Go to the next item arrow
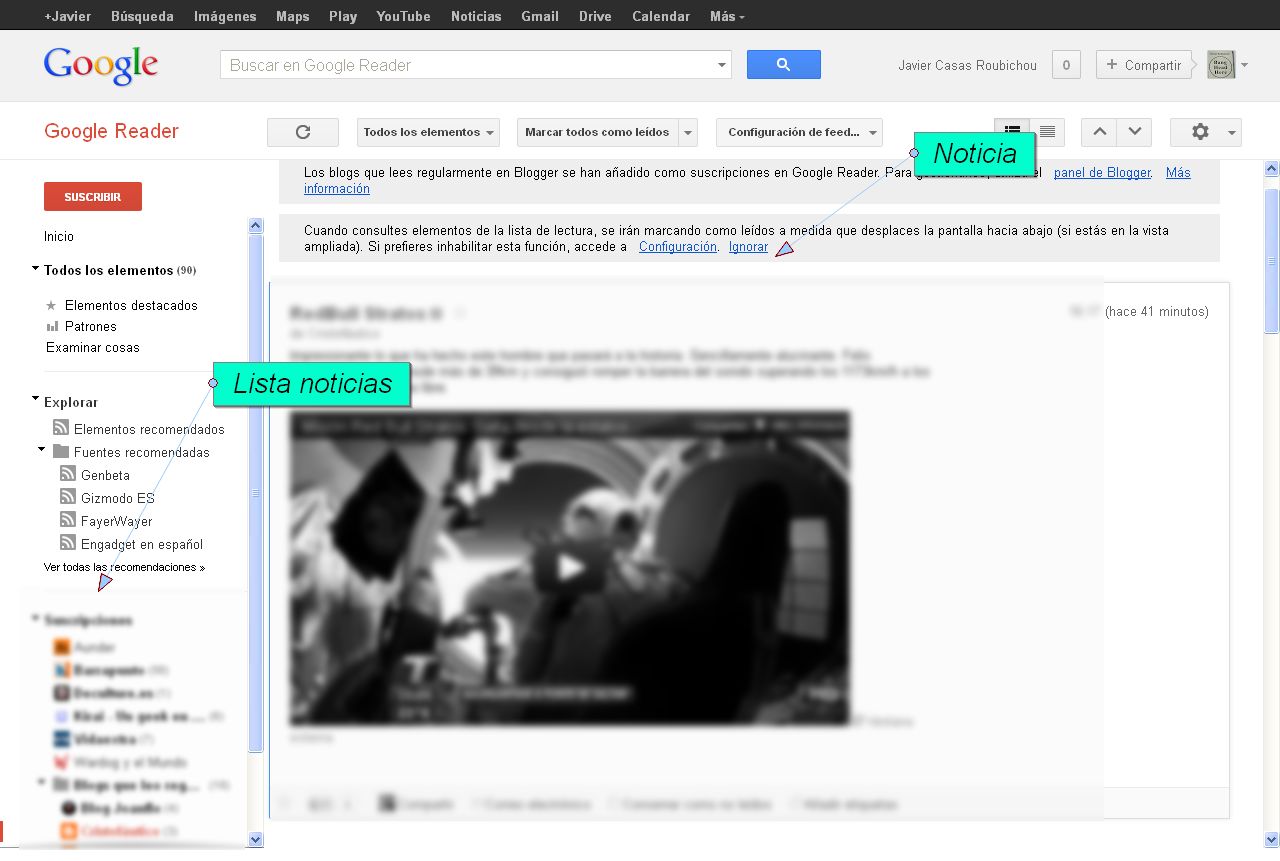Viewport: 1280px width, 861px height. [1134, 132]
